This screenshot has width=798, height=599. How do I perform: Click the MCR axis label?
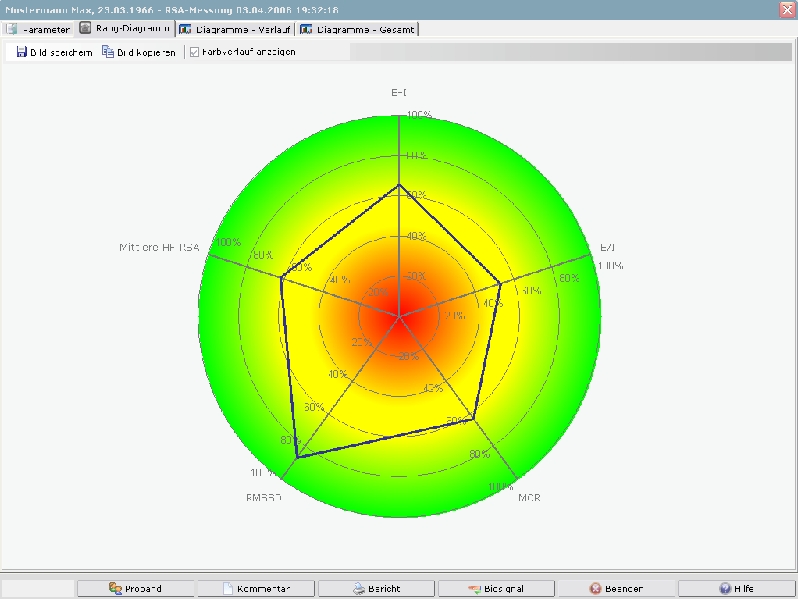(529, 497)
